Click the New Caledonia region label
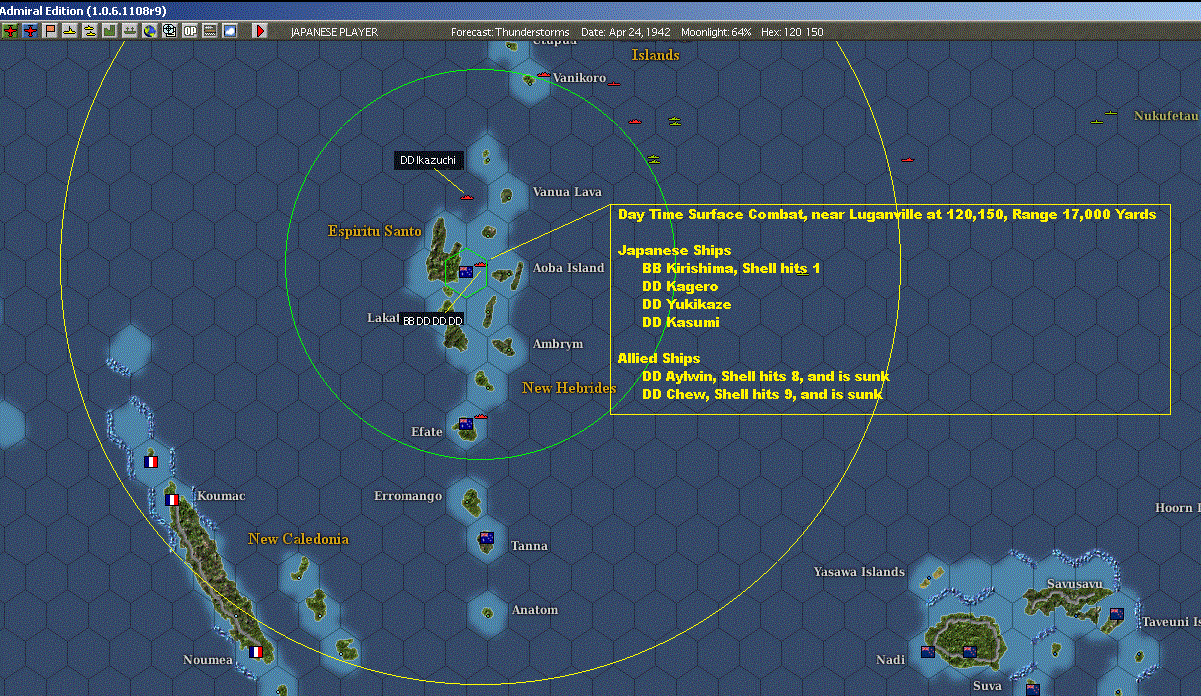 pos(299,540)
